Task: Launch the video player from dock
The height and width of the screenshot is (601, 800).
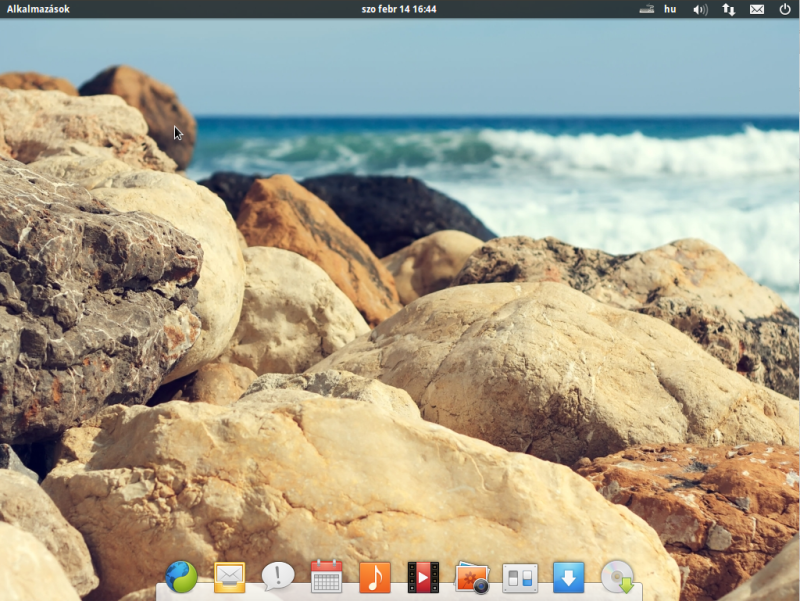Action: tap(423, 578)
